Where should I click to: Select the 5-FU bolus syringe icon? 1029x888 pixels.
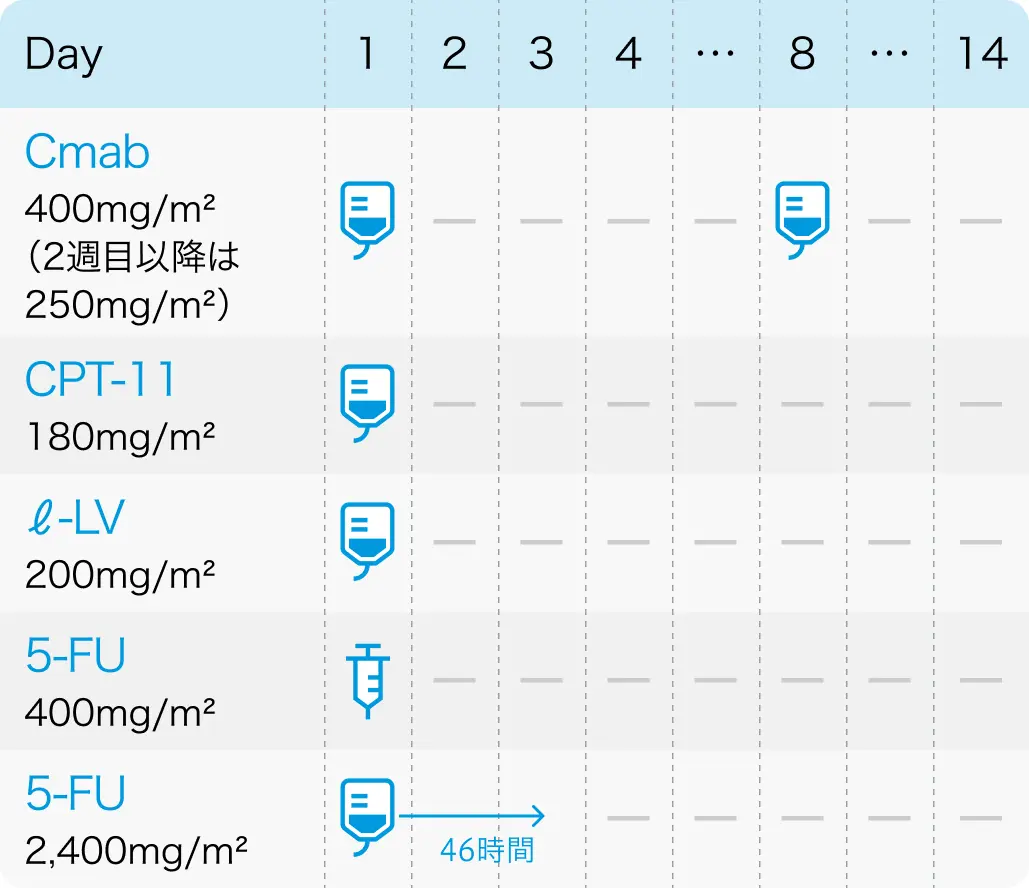point(368,681)
